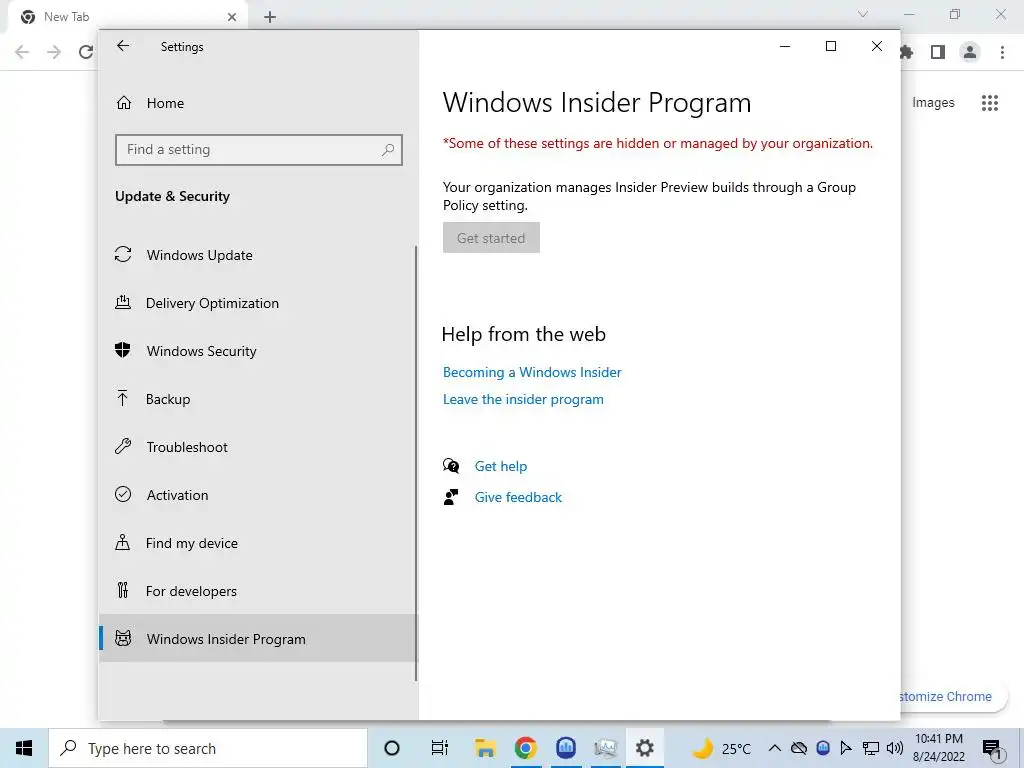Click Chrome's forward navigation arrow
The width and height of the screenshot is (1024, 768).
tap(54, 52)
